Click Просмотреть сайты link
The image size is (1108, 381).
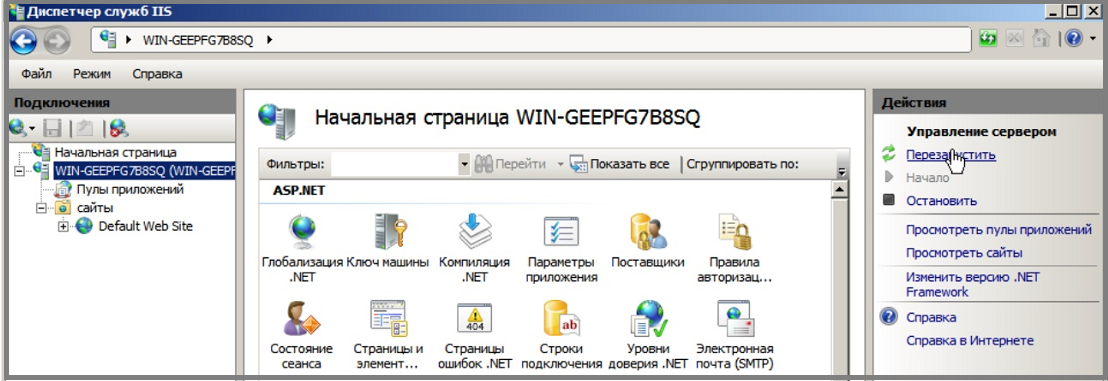[964, 253]
